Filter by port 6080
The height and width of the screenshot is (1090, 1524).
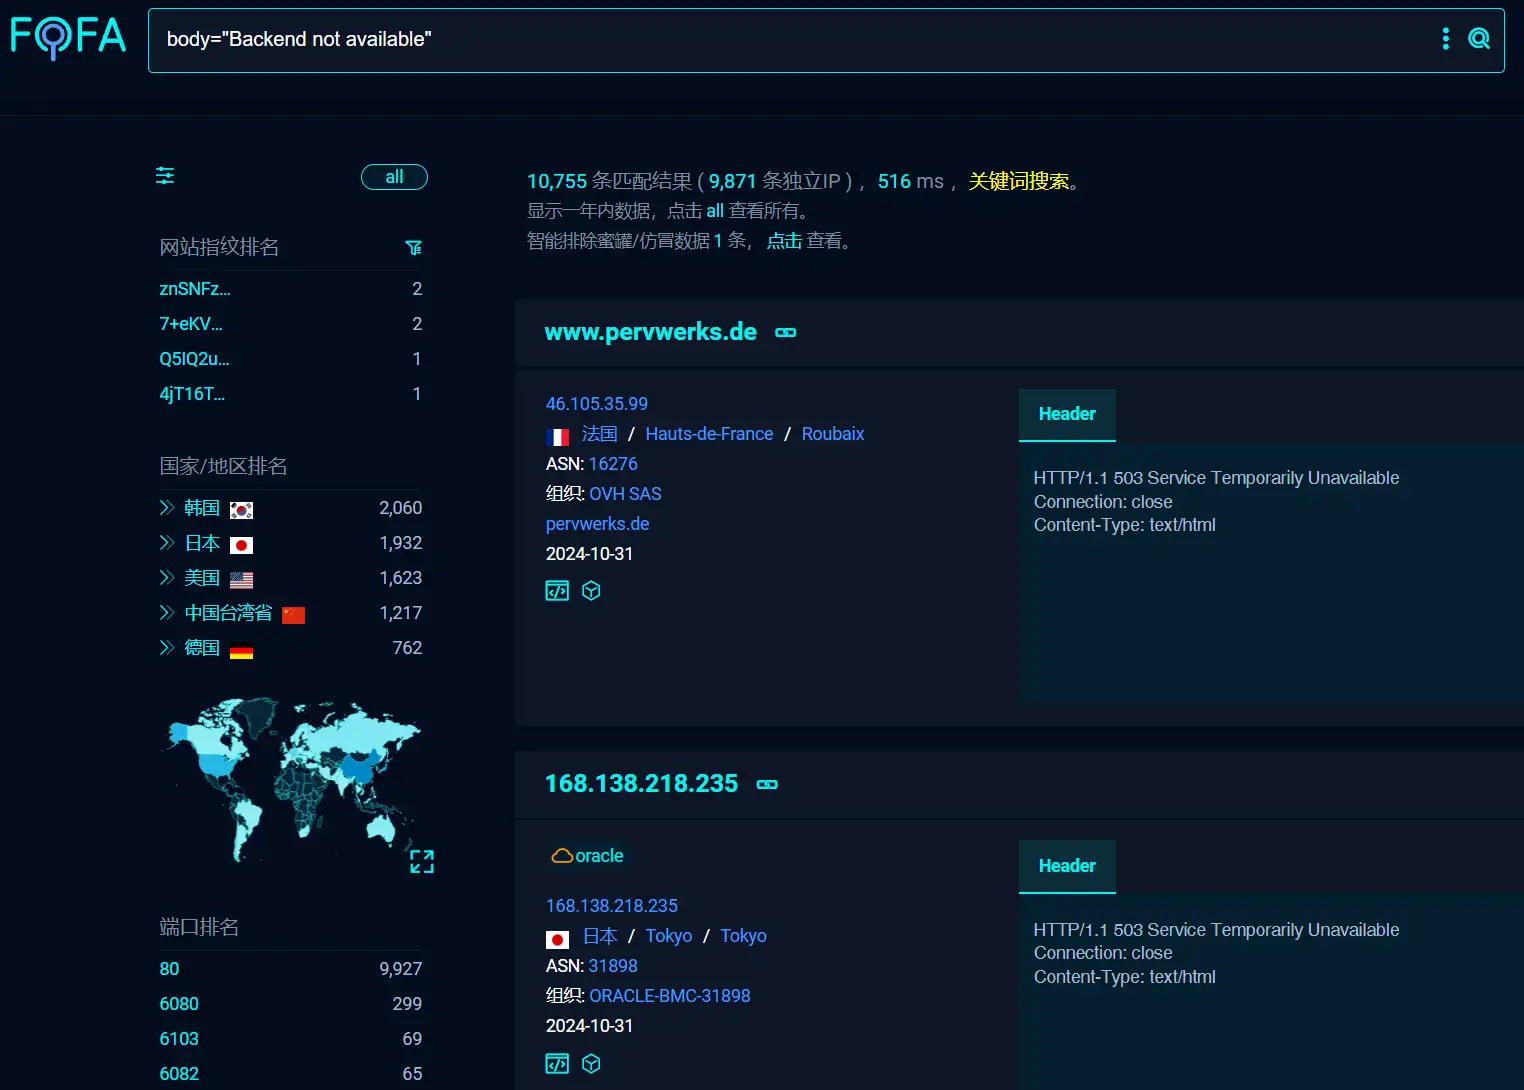(x=179, y=1004)
